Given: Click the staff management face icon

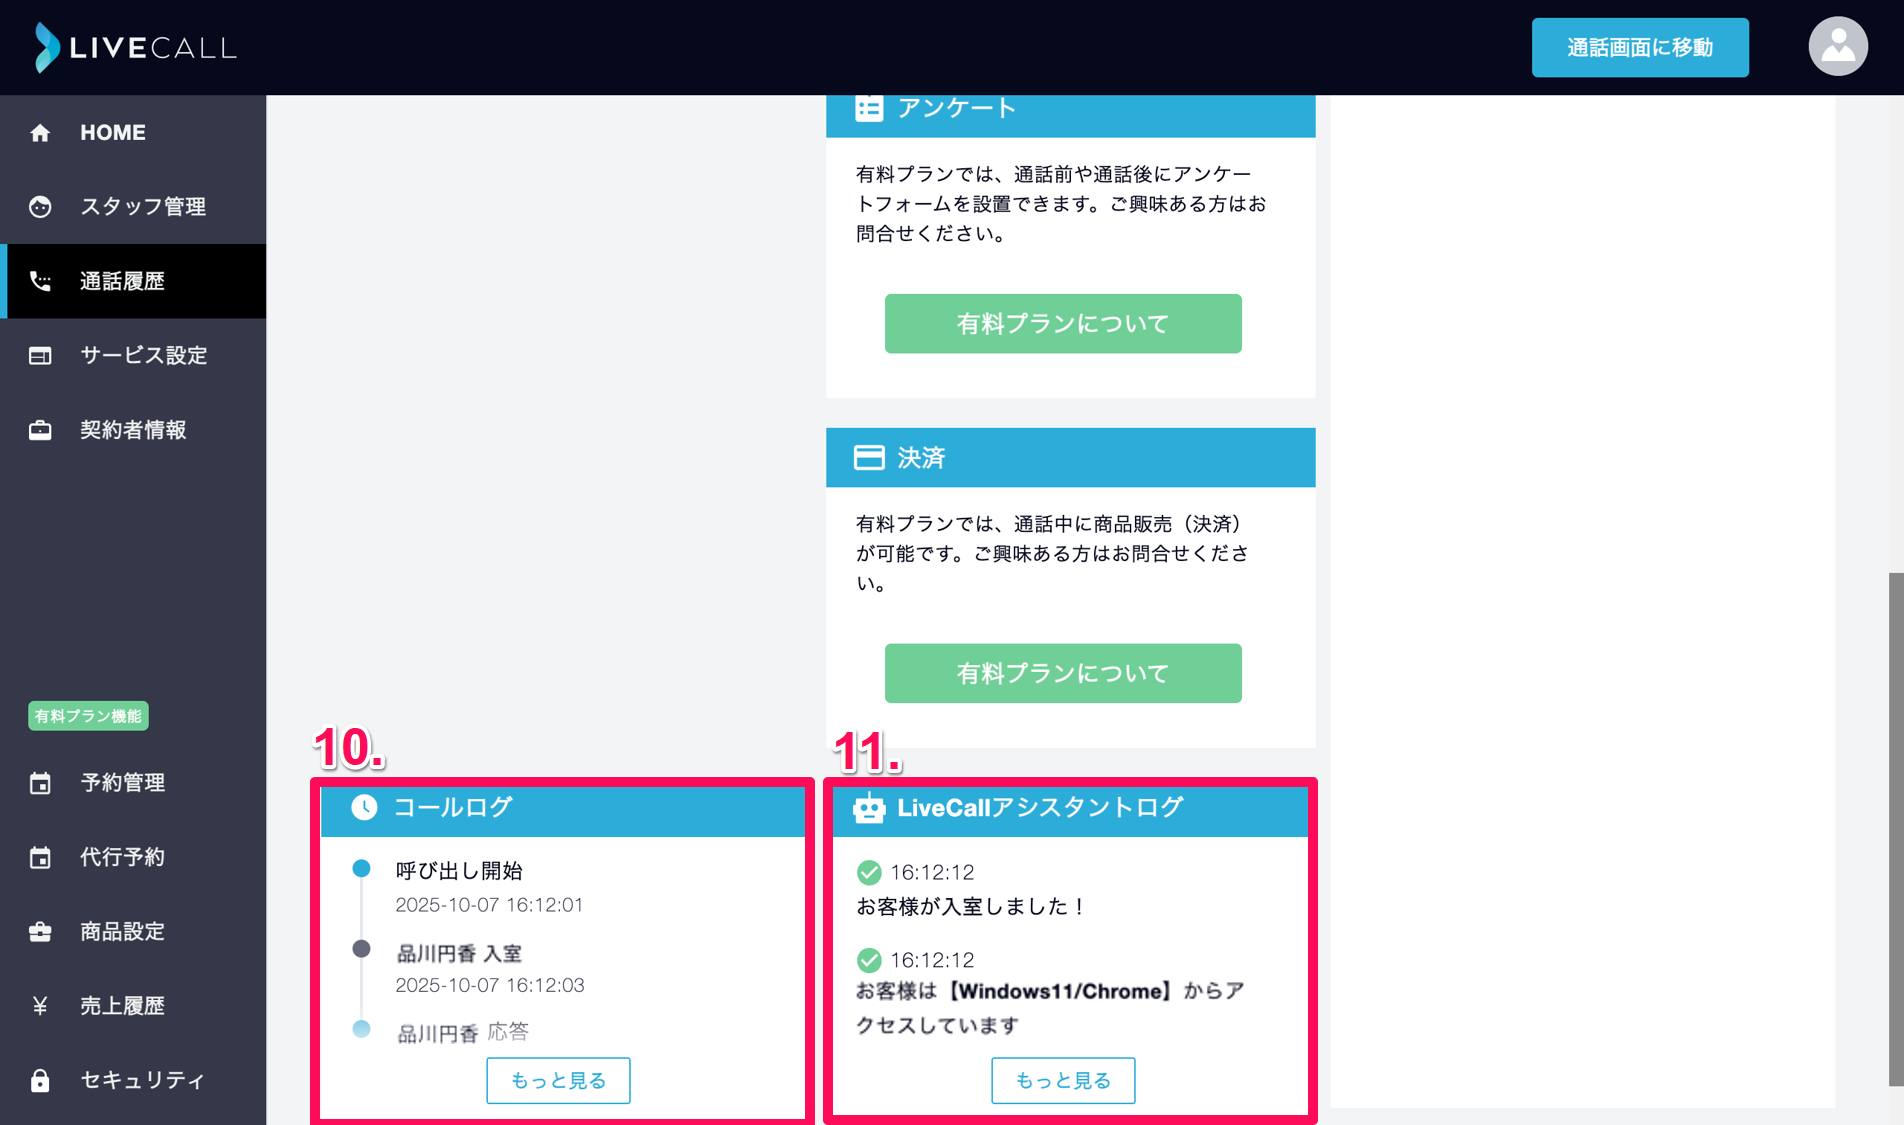Looking at the screenshot, I should pos(40,207).
